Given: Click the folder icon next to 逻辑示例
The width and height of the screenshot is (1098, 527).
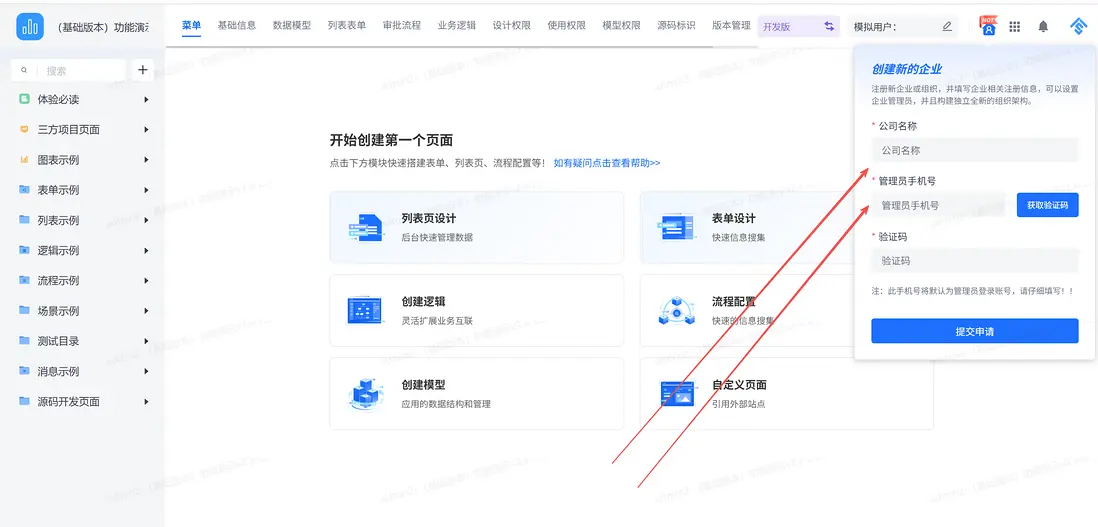Looking at the screenshot, I should (25, 251).
